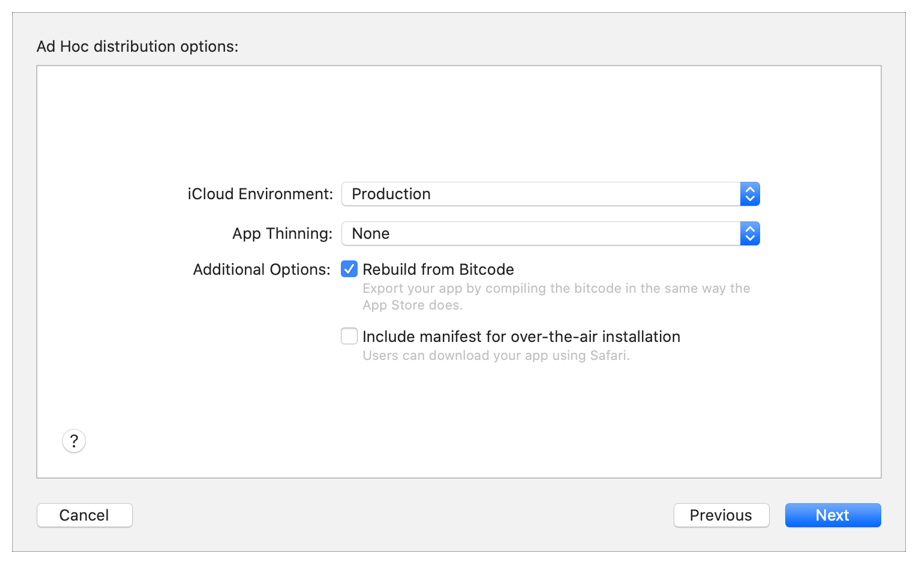Click the over-the-air installation label text

tap(521, 337)
